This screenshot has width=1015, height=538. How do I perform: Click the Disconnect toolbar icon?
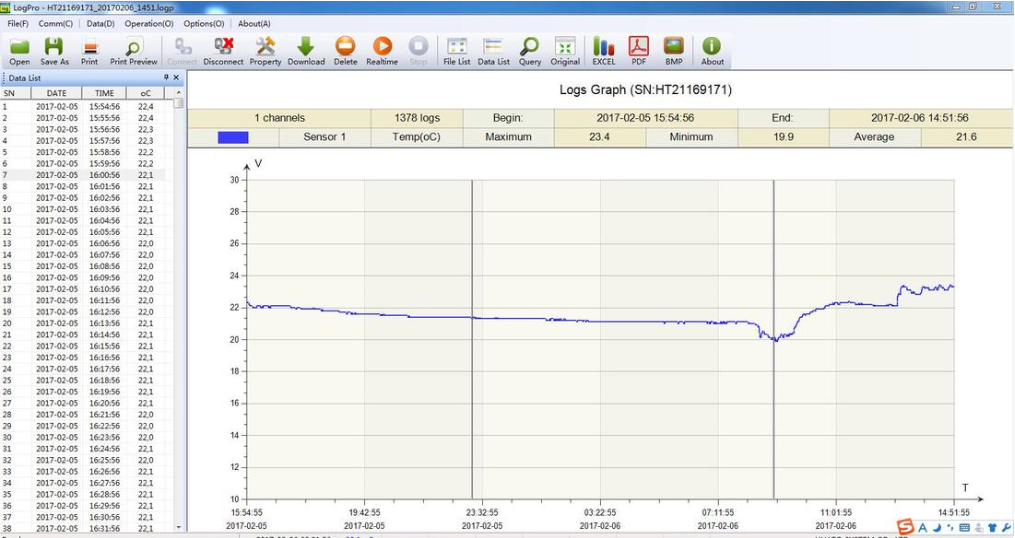223,50
